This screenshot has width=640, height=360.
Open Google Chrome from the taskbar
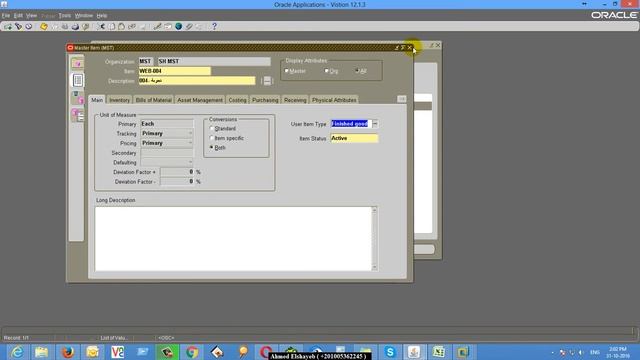(192, 352)
